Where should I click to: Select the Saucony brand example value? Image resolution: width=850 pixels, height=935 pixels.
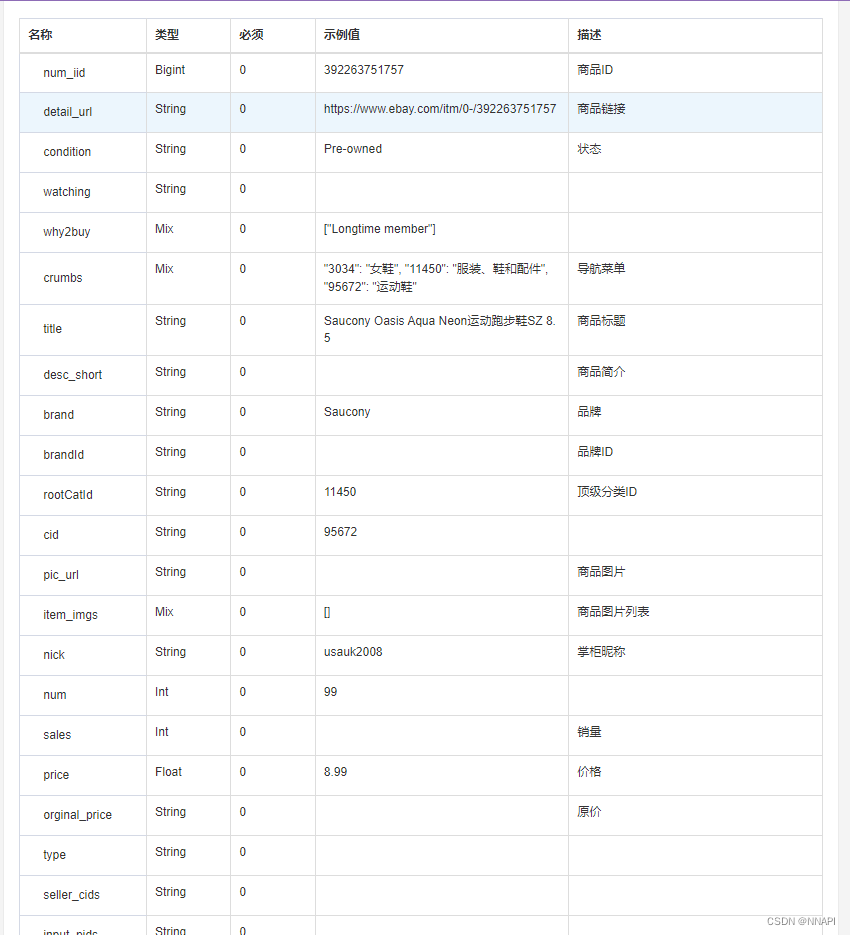coord(347,411)
